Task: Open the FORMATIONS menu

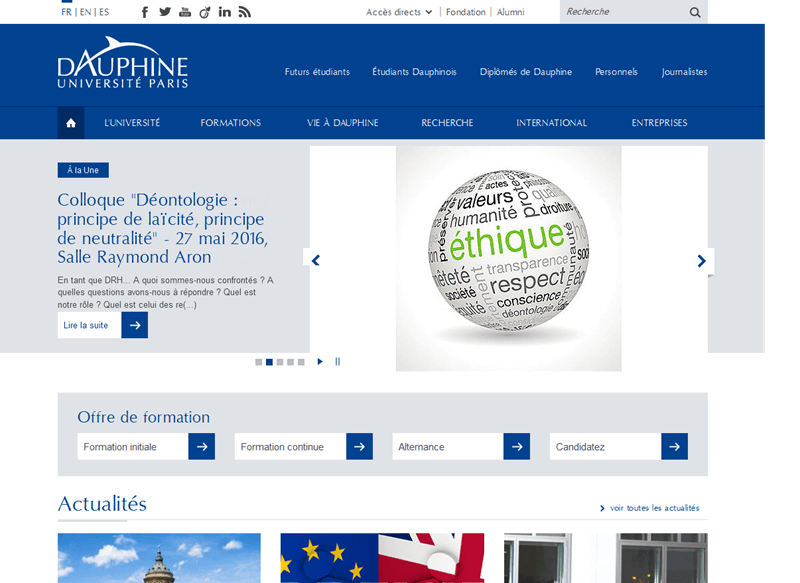Action: pyautogui.click(x=231, y=123)
